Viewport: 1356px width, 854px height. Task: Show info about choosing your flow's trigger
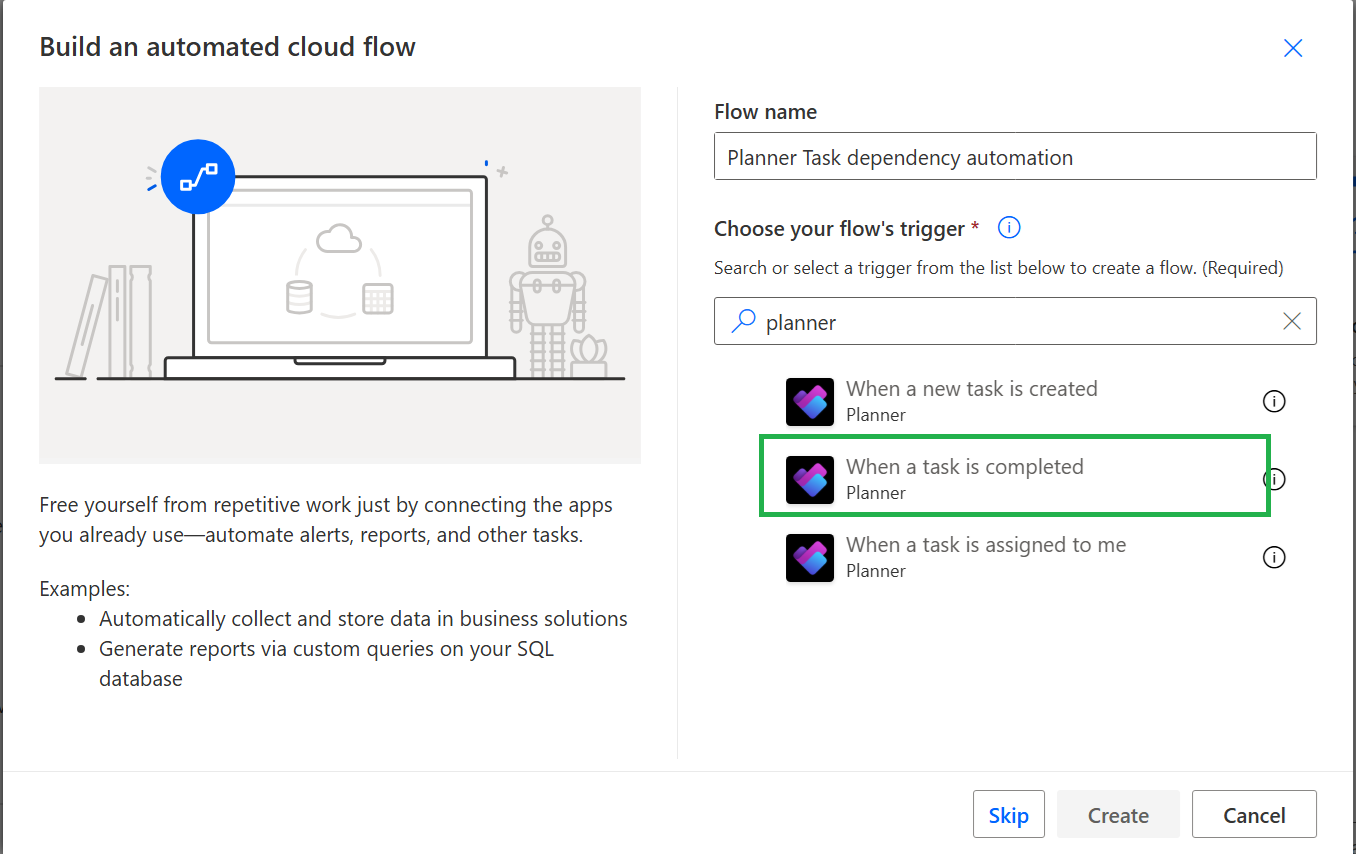(x=1009, y=228)
